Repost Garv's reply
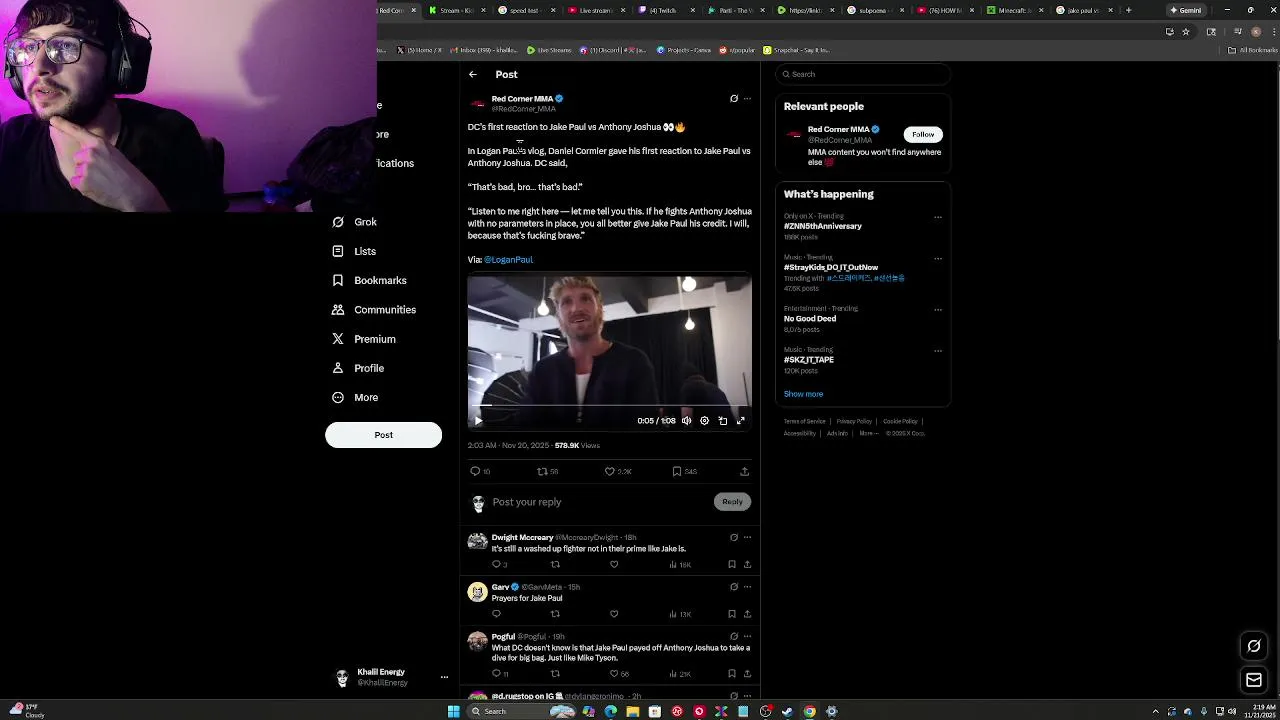 [555, 614]
